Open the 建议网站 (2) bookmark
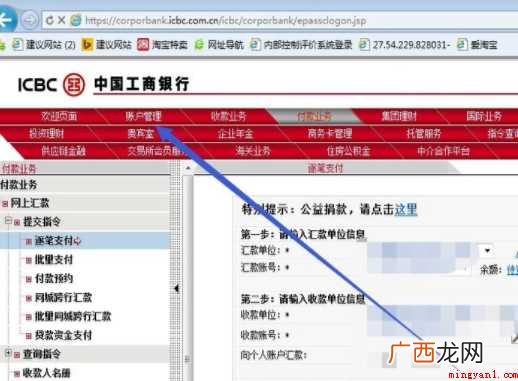Screen dimensions: 518x381 coord(44,44)
